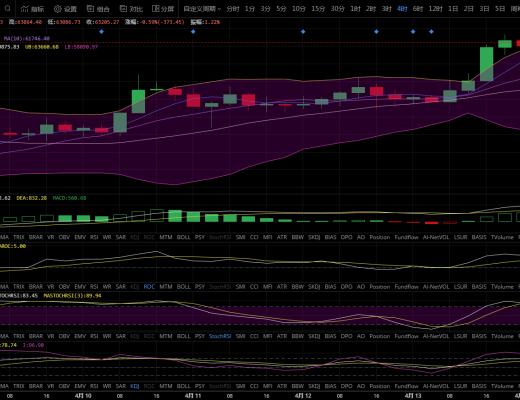
Task: Open the 指标 indicators chart icon
Action: [x=25, y=9]
